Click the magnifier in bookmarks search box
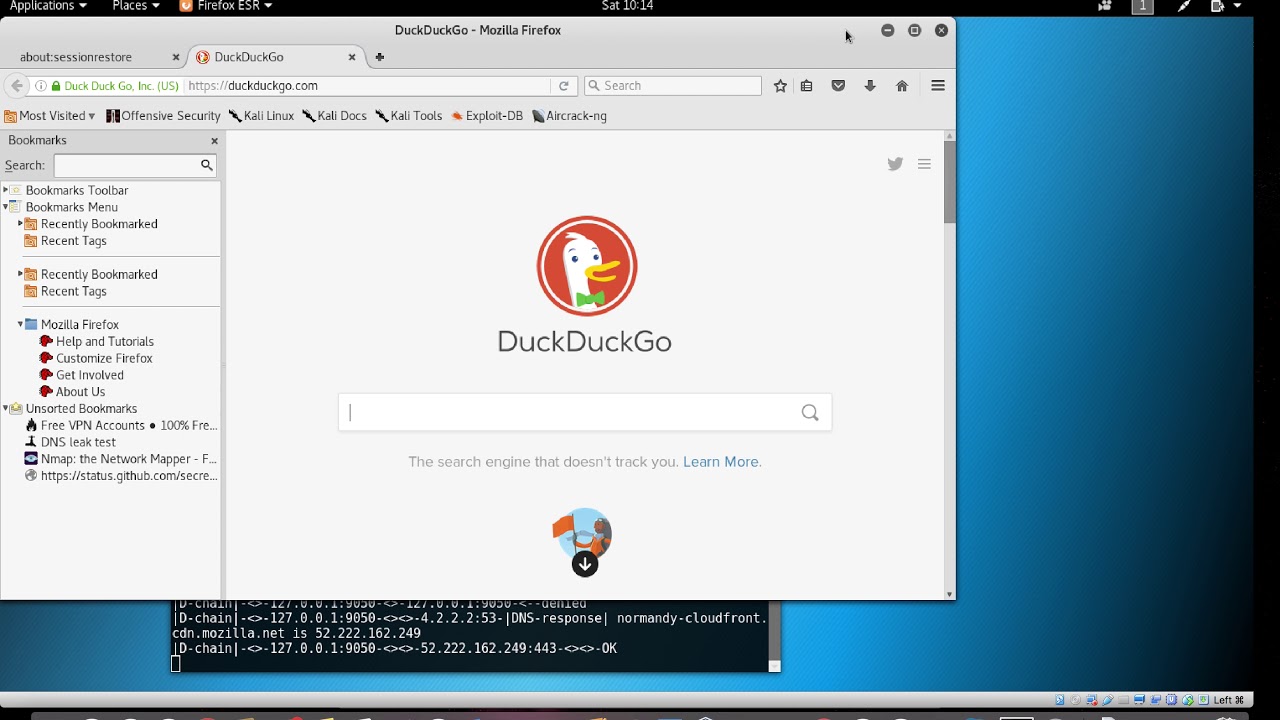The width and height of the screenshot is (1280, 720). 206,165
